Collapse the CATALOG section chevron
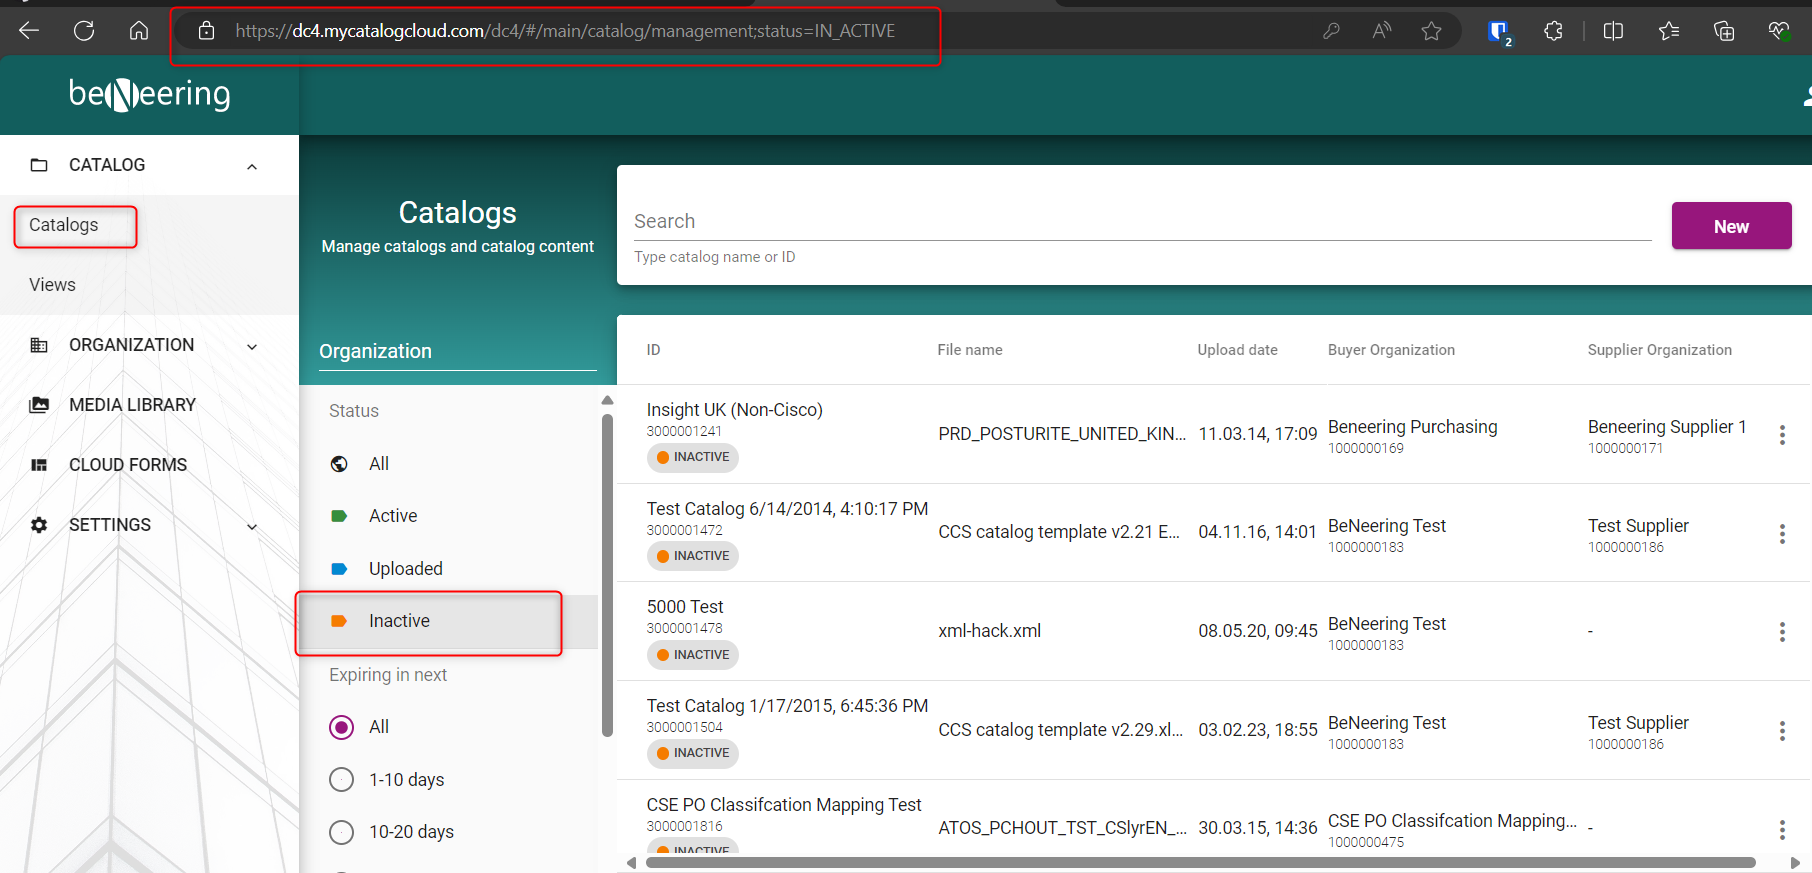The image size is (1812, 873). tap(252, 166)
